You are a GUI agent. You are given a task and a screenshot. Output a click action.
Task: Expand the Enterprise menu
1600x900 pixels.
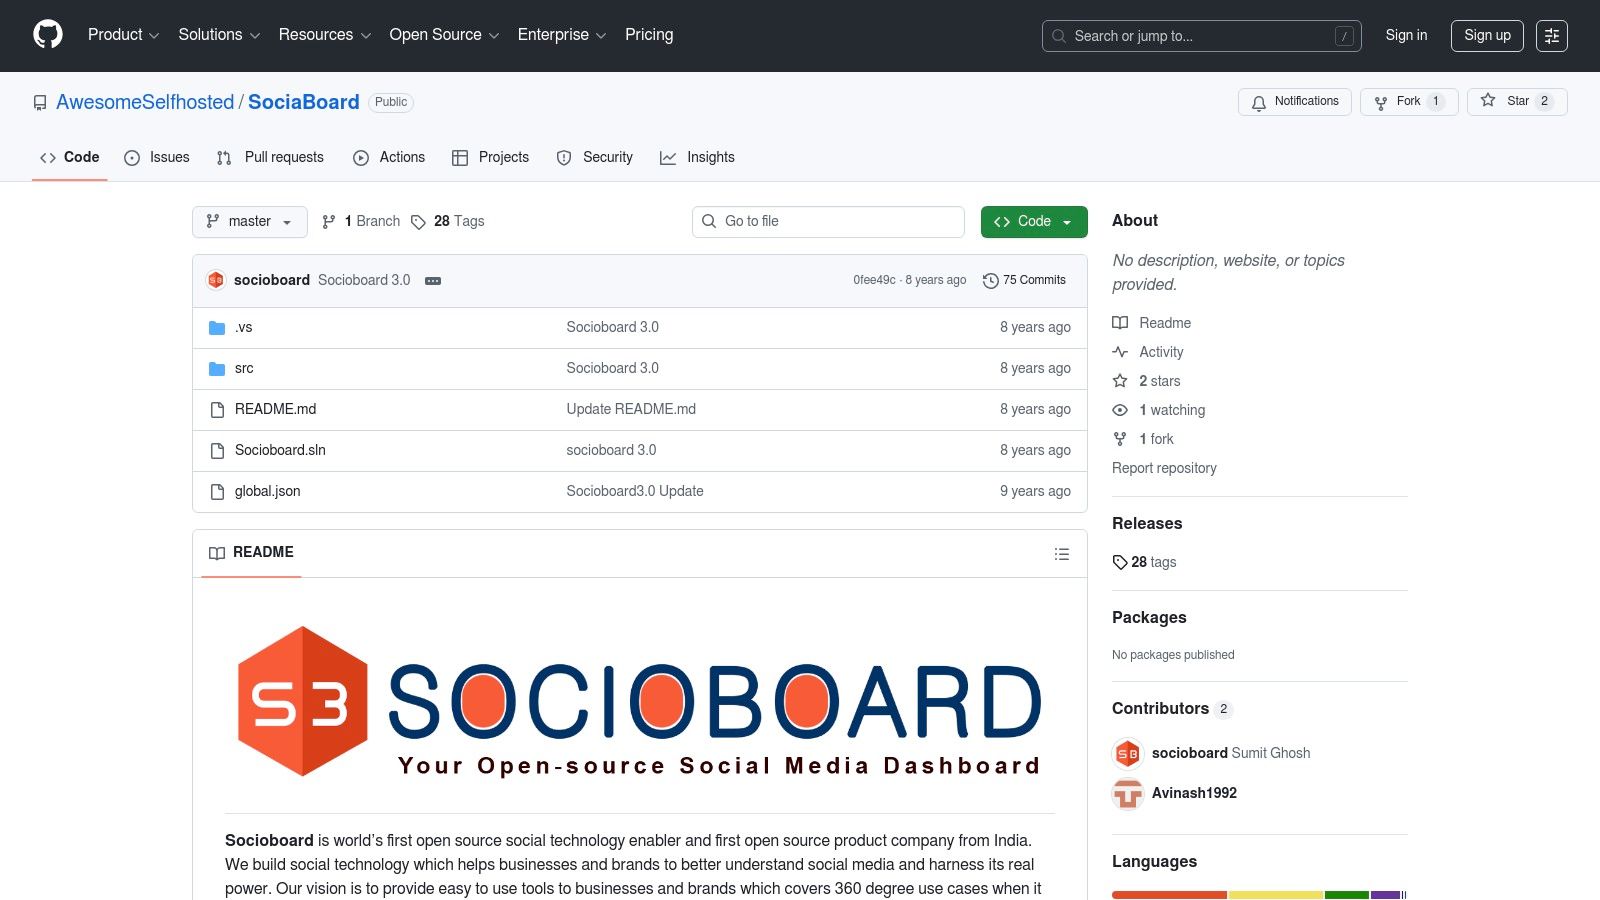562,35
